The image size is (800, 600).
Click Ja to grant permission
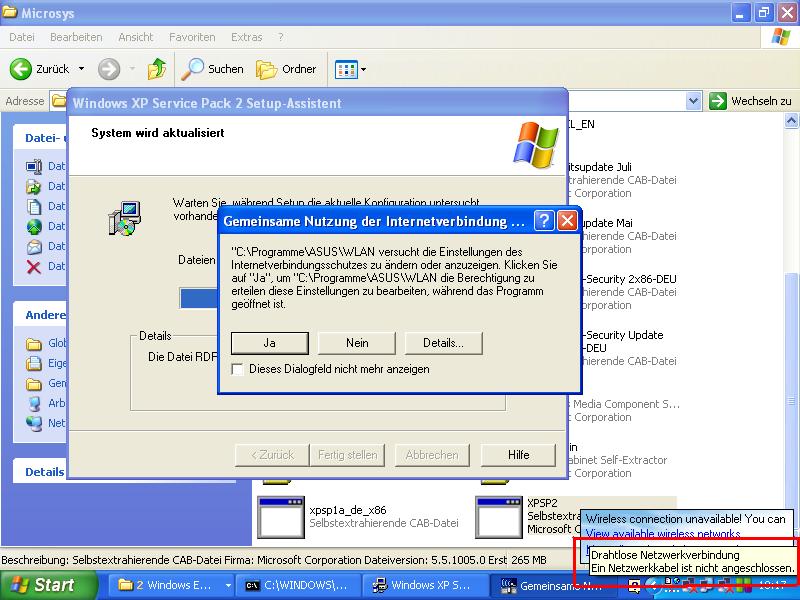269,343
